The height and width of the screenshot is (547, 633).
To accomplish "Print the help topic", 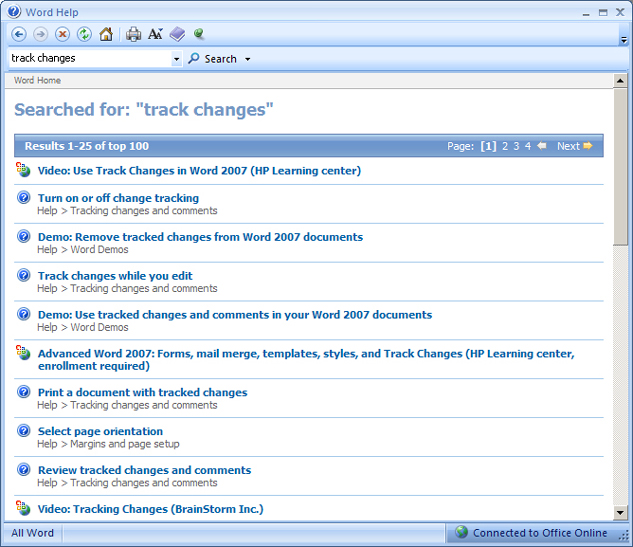I will (x=133, y=34).
